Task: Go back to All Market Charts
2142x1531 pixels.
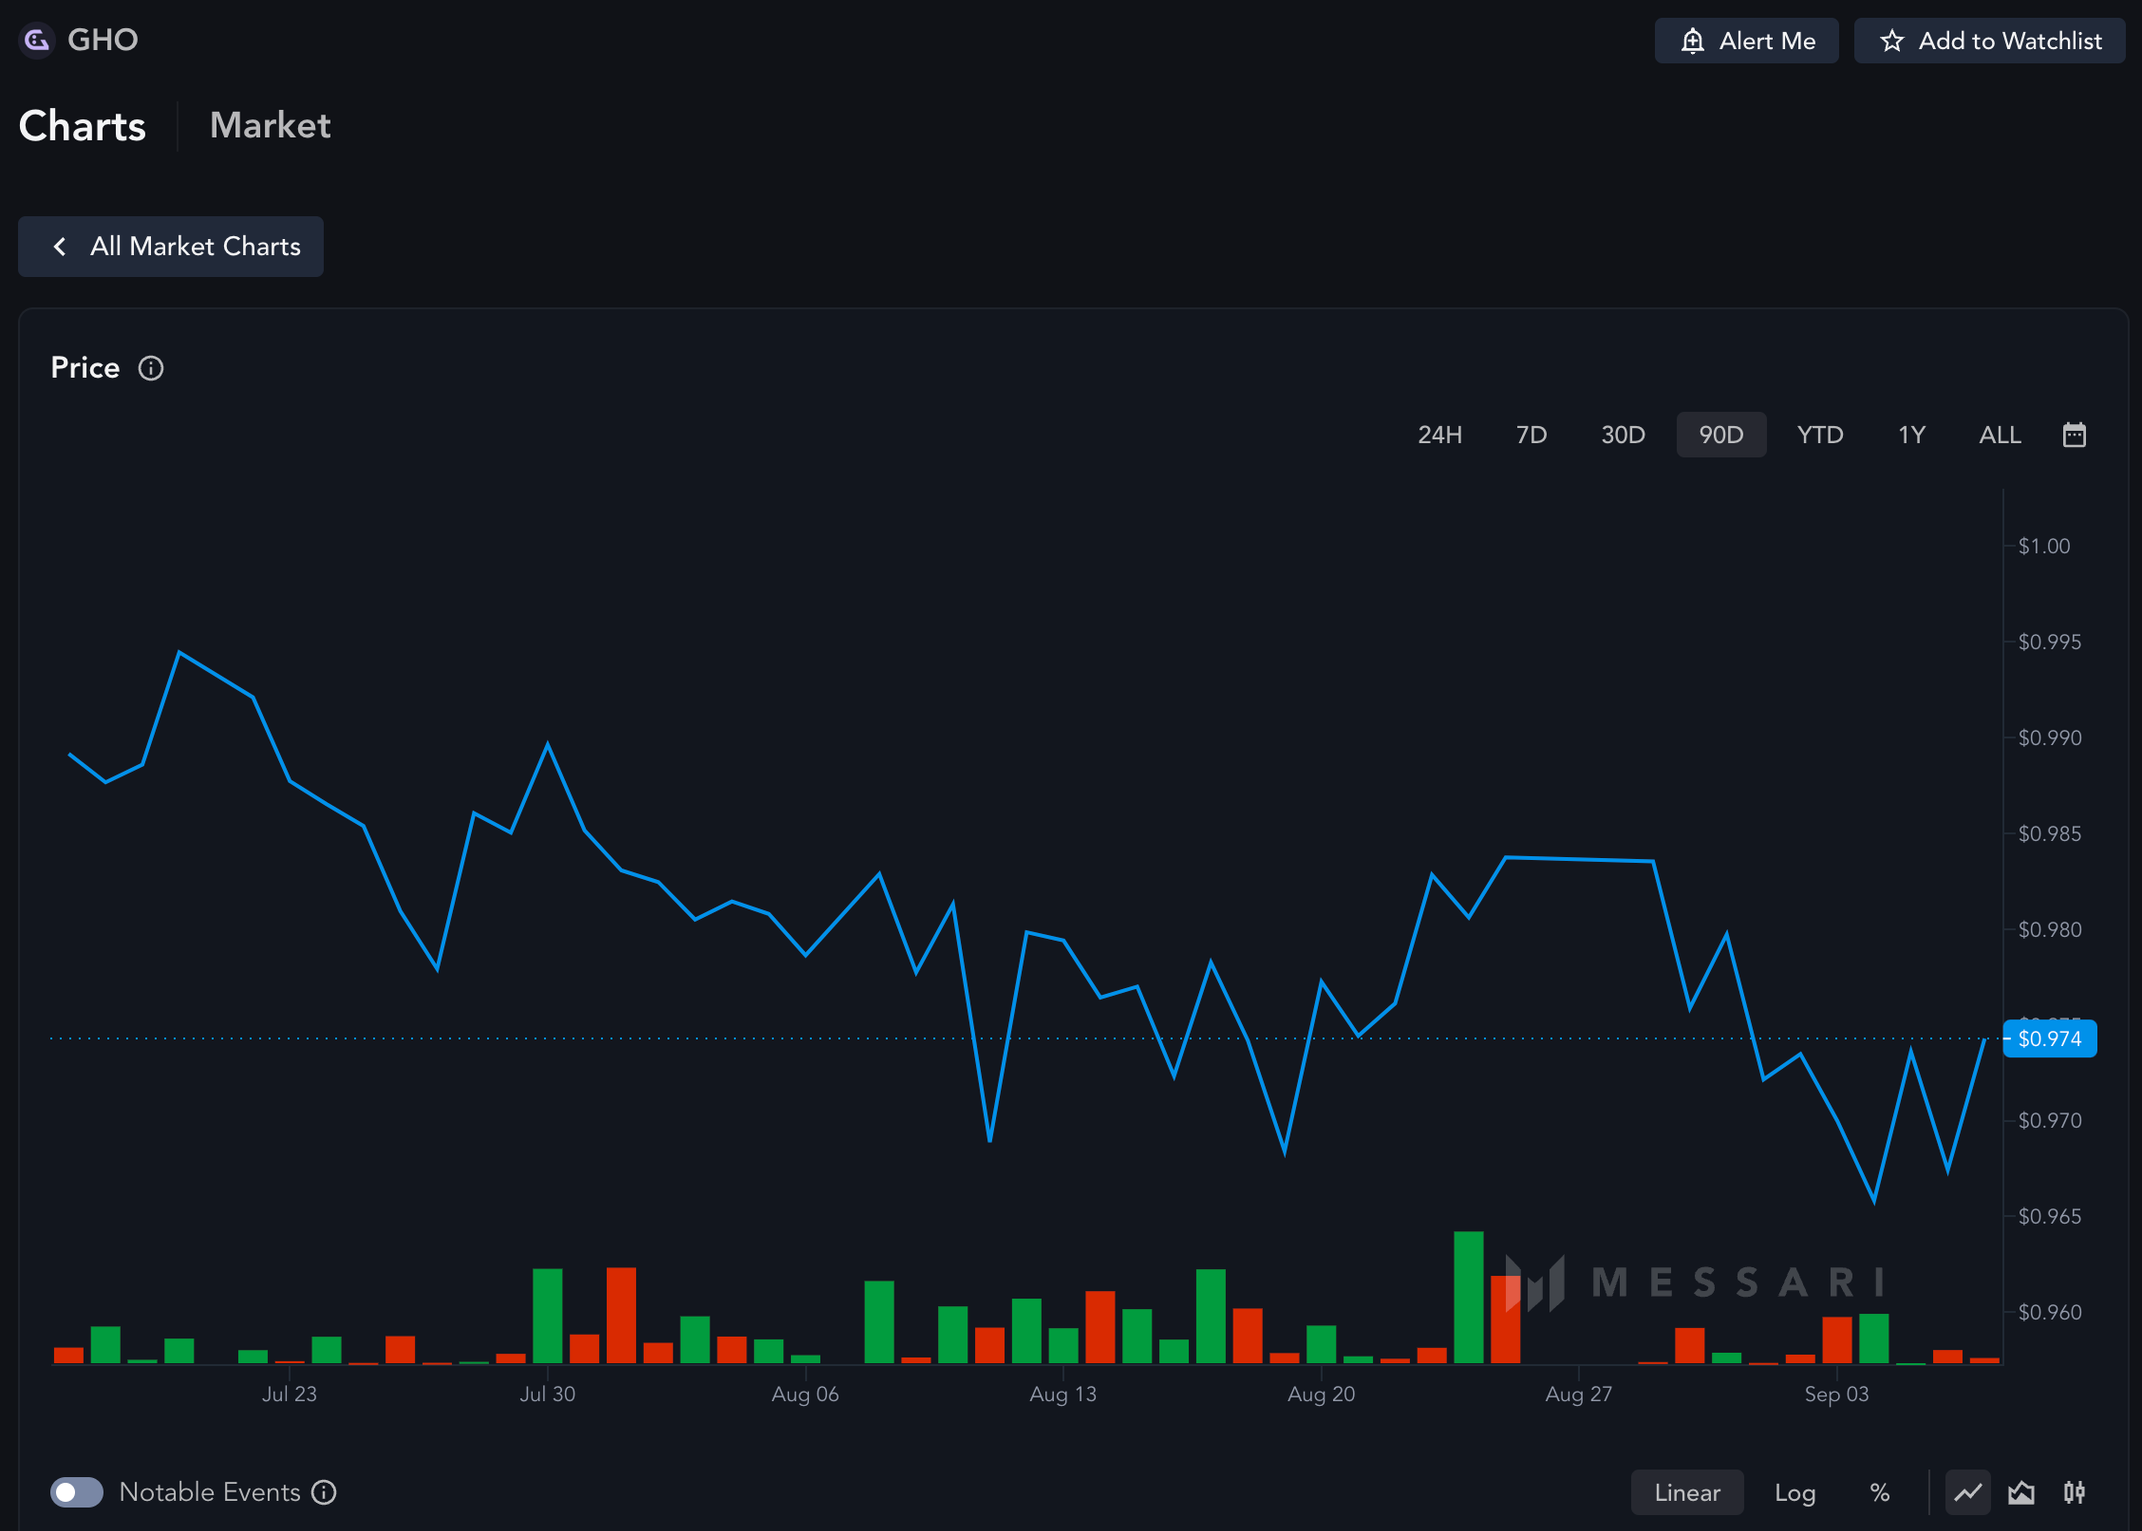Action: 171,247
